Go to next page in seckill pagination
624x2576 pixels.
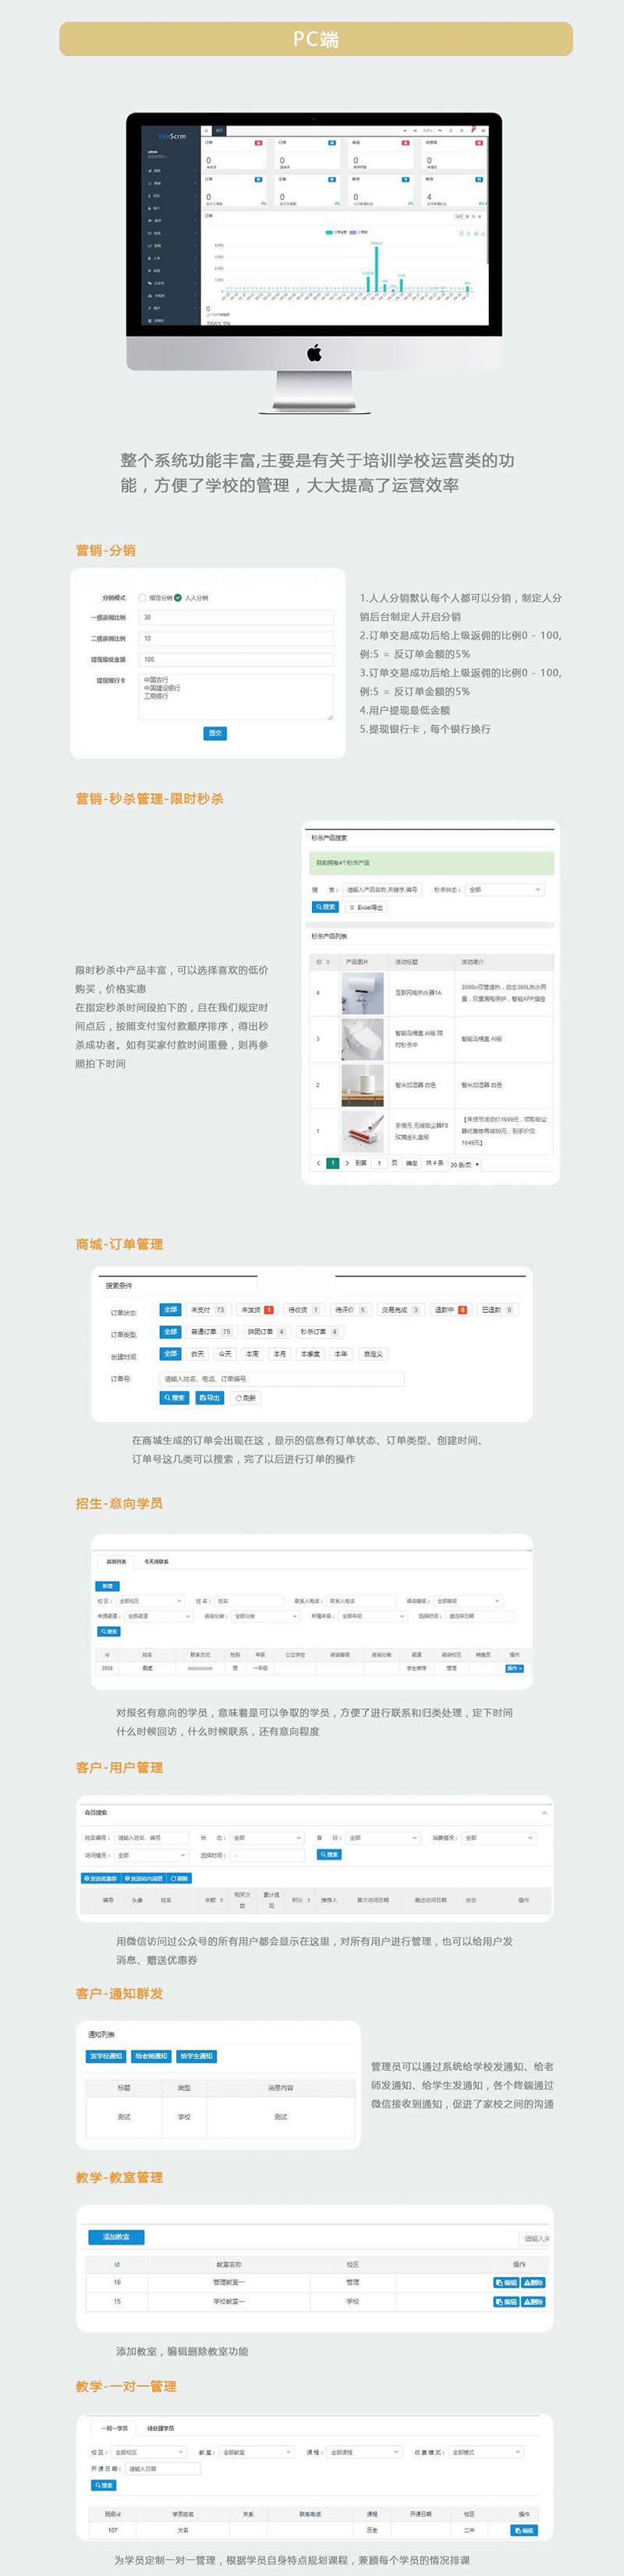click(x=347, y=1163)
